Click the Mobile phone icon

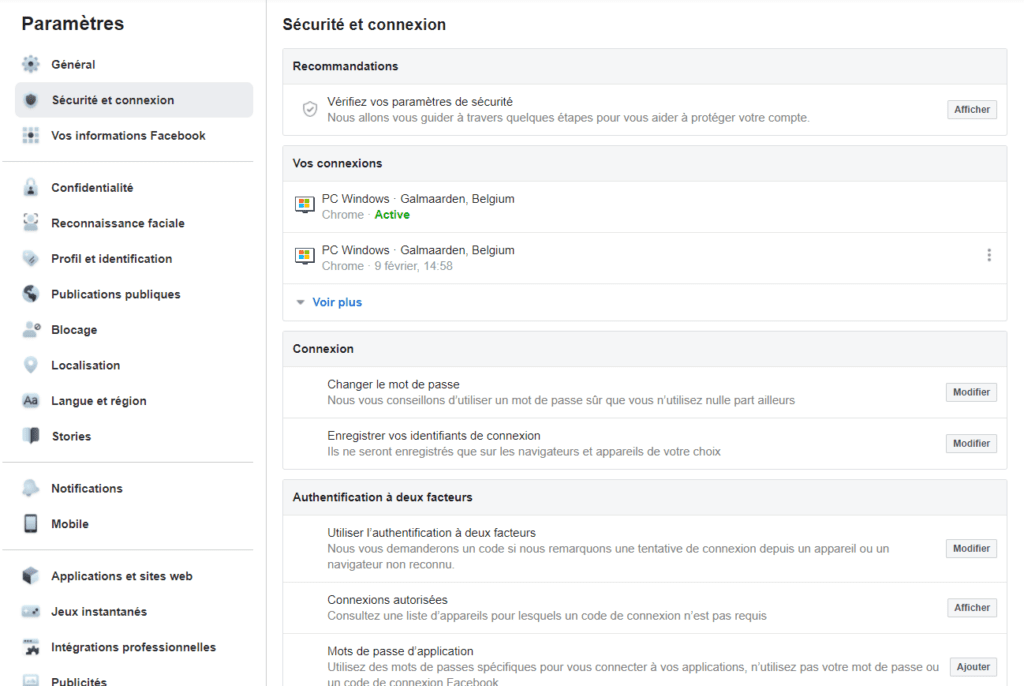31,523
